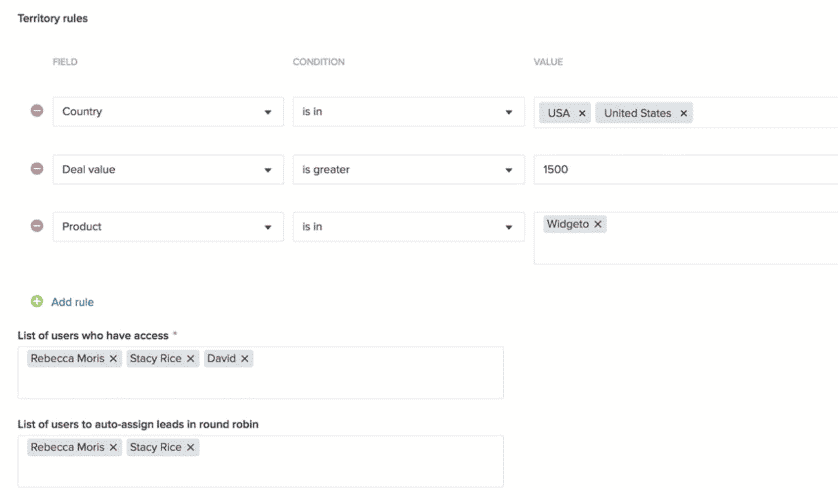Remove the Widgeto product tag
This screenshot has width=838, height=490.
tap(598, 224)
